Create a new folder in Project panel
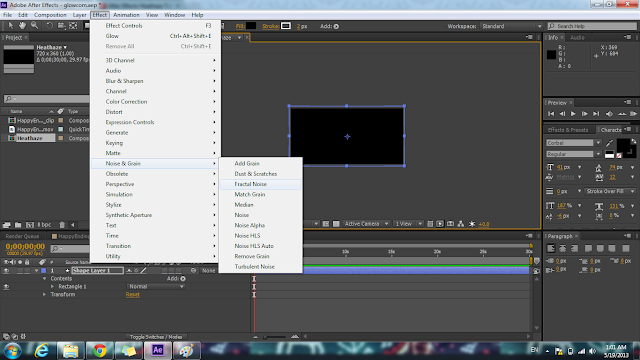 click(18, 224)
